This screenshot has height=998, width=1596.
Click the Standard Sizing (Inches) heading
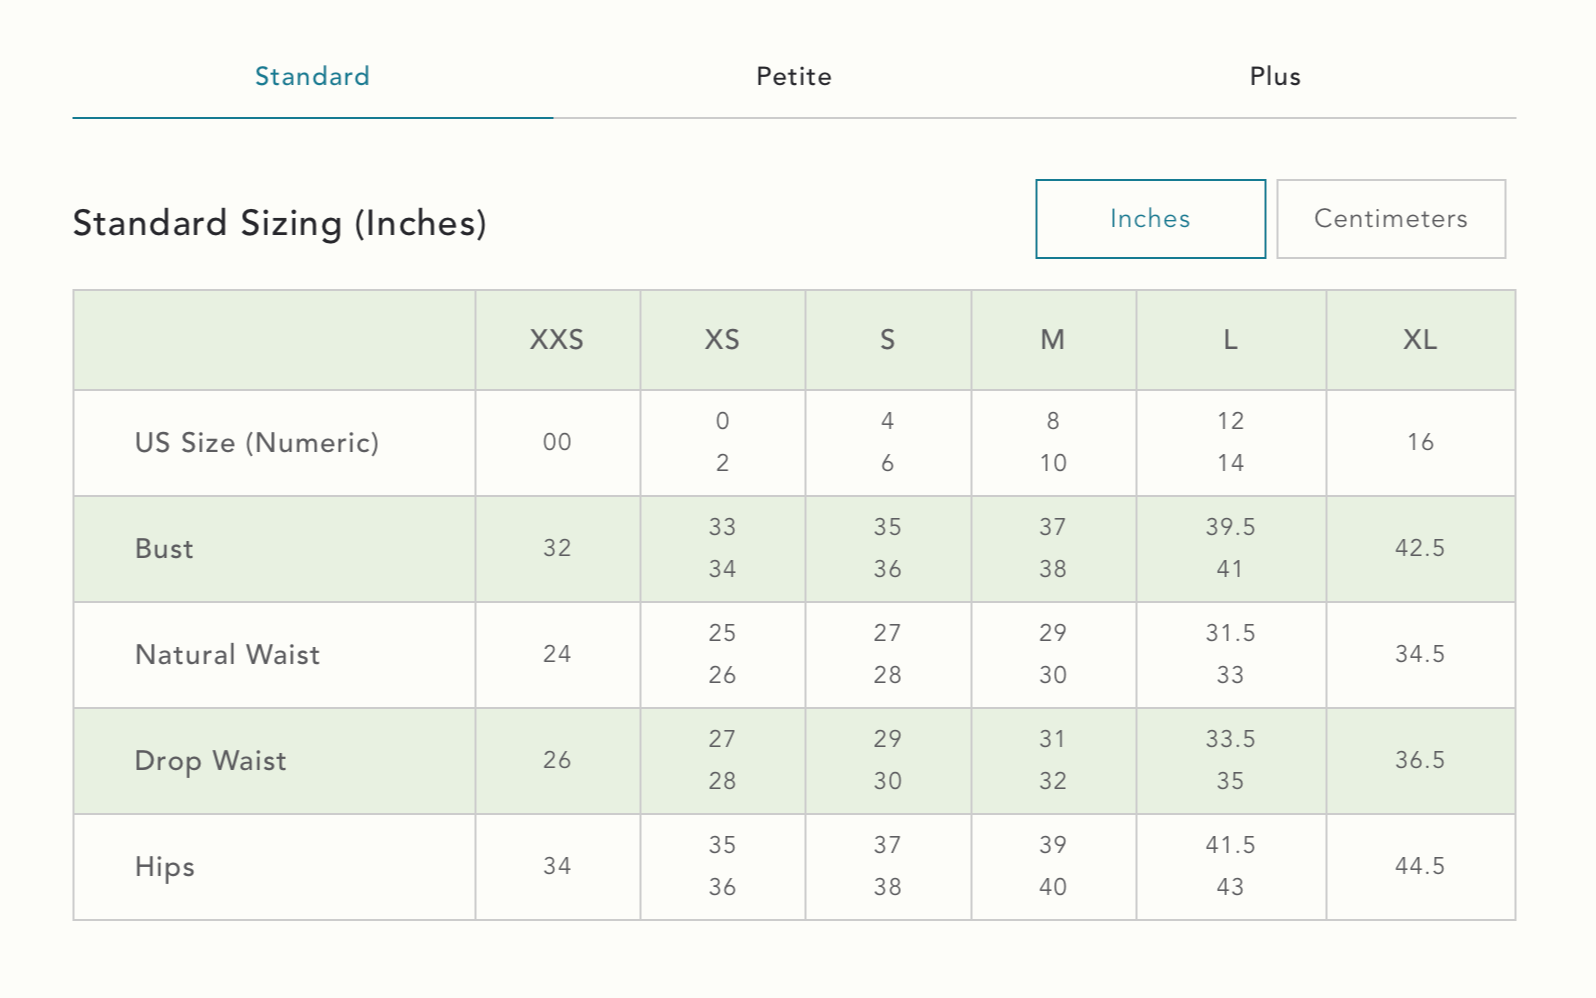tap(279, 223)
